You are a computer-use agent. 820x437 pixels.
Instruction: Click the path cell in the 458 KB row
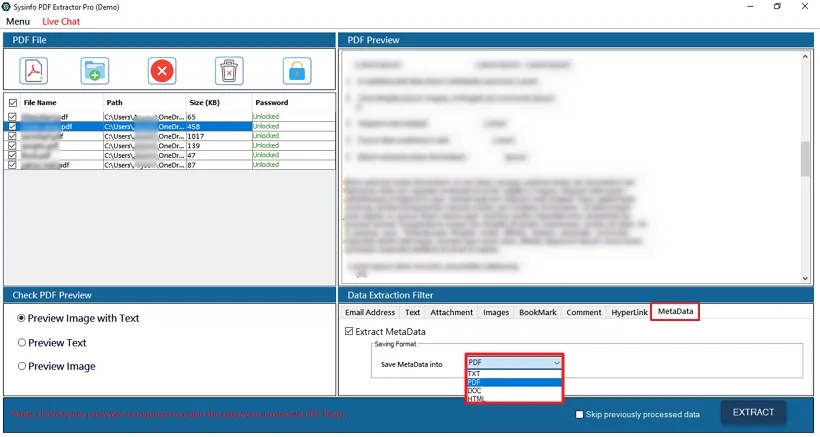[x=144, y=126]
